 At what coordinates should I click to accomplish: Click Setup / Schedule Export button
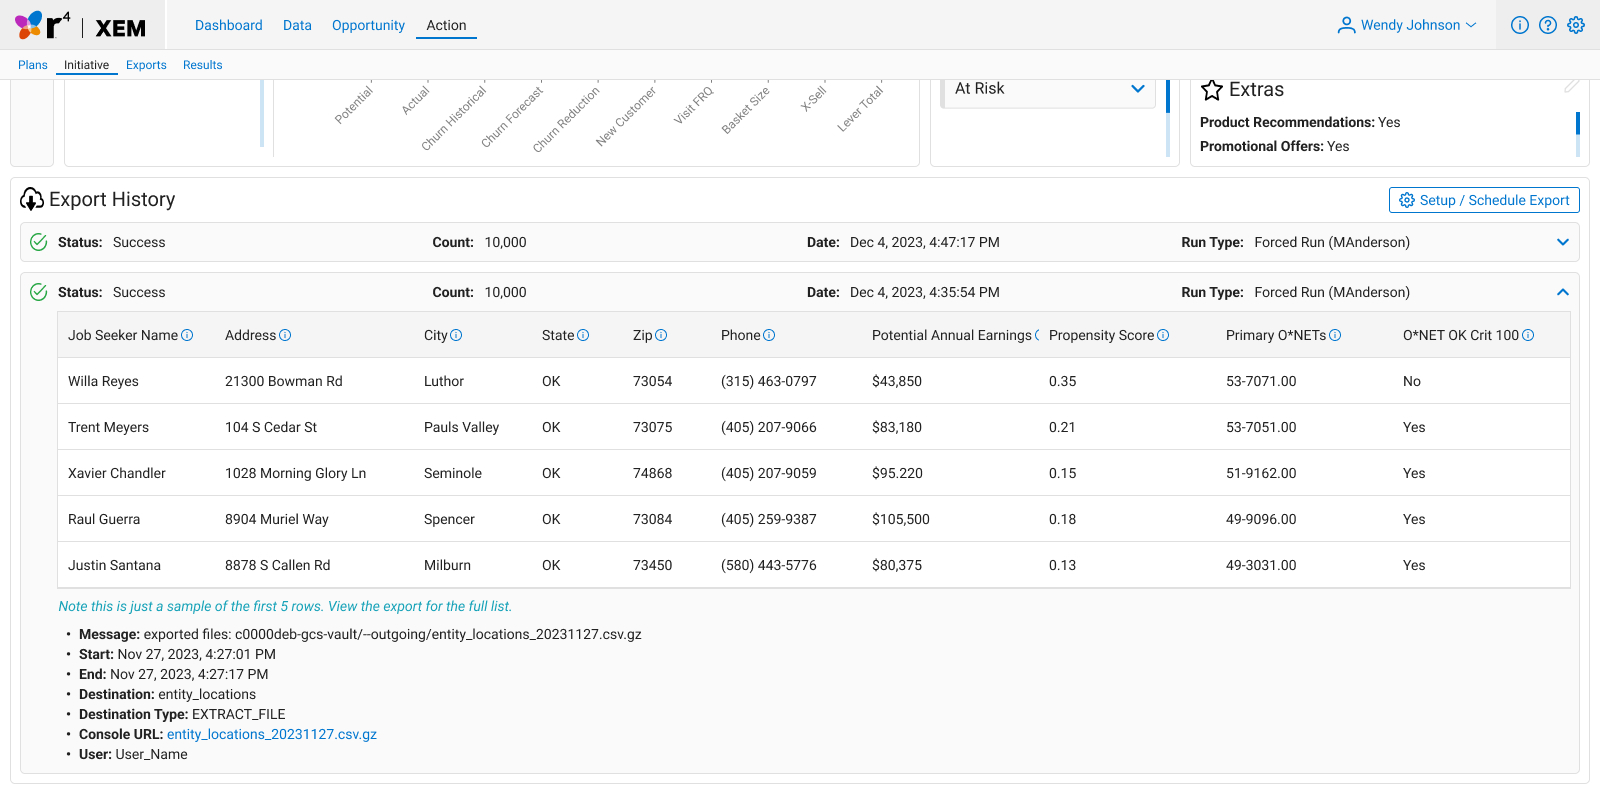[1484, 200]
